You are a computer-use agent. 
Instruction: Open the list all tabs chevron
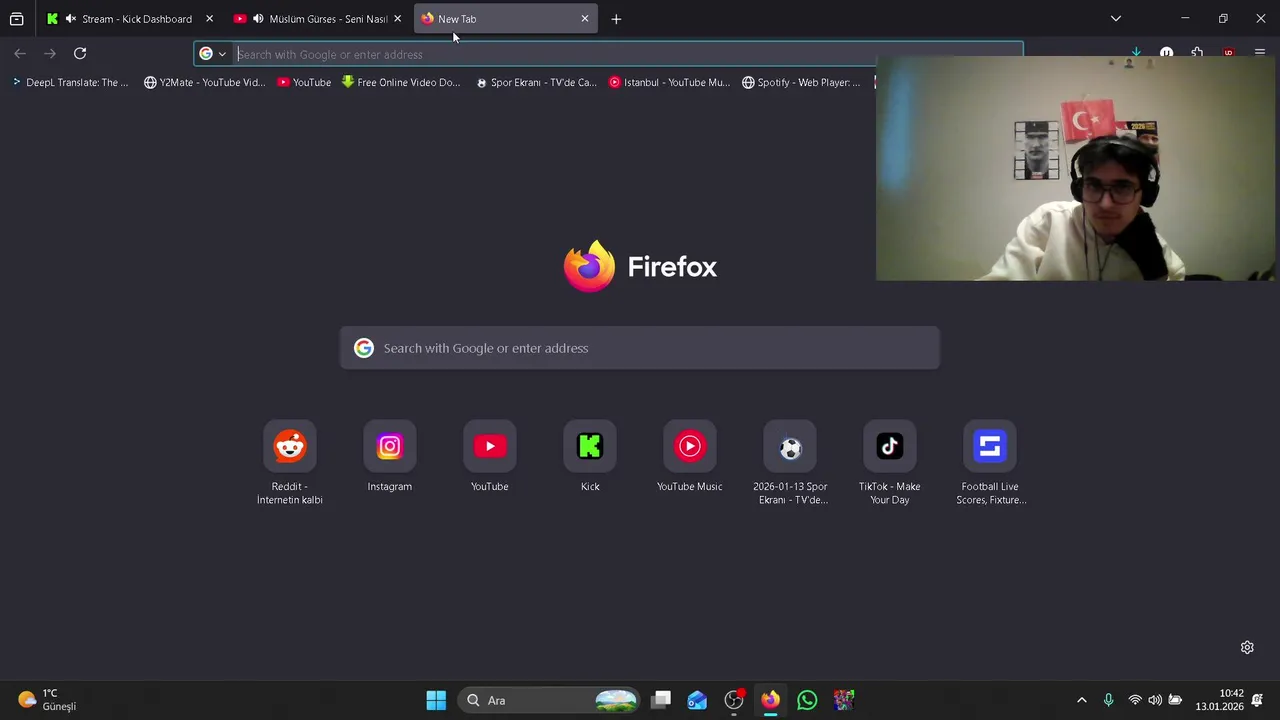(1116, 19)
